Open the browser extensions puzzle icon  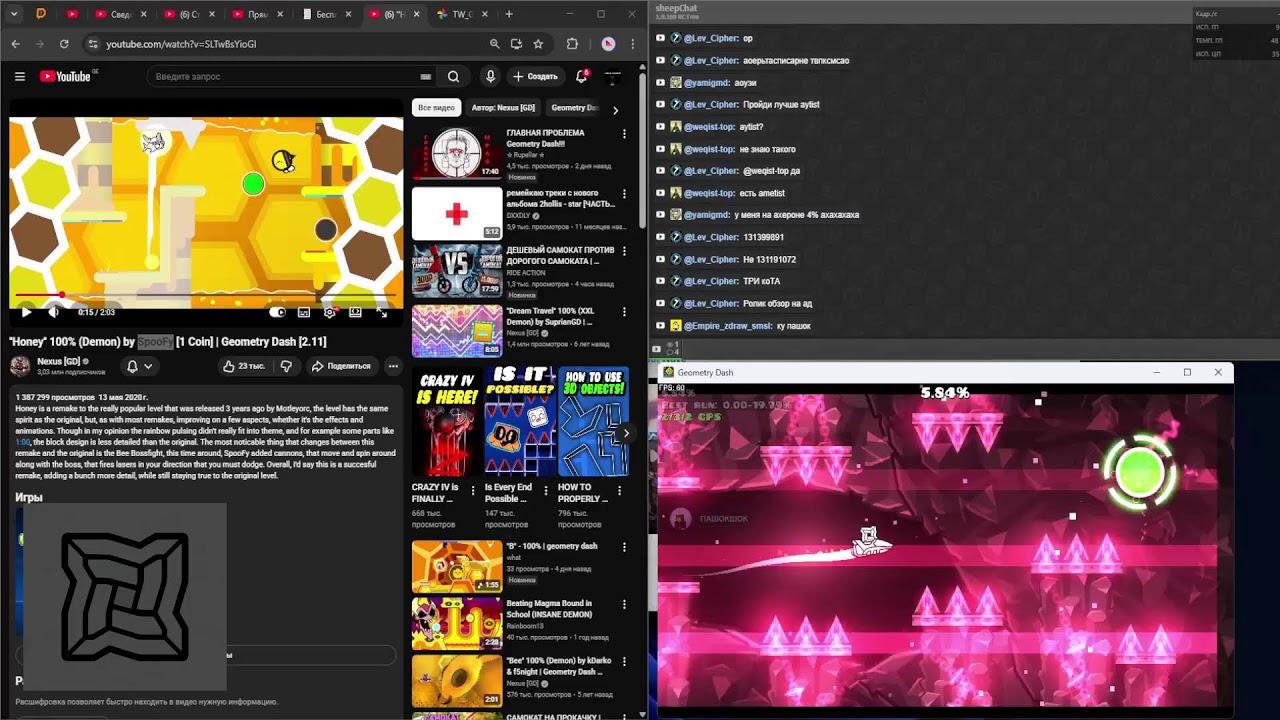pos(572,44)
